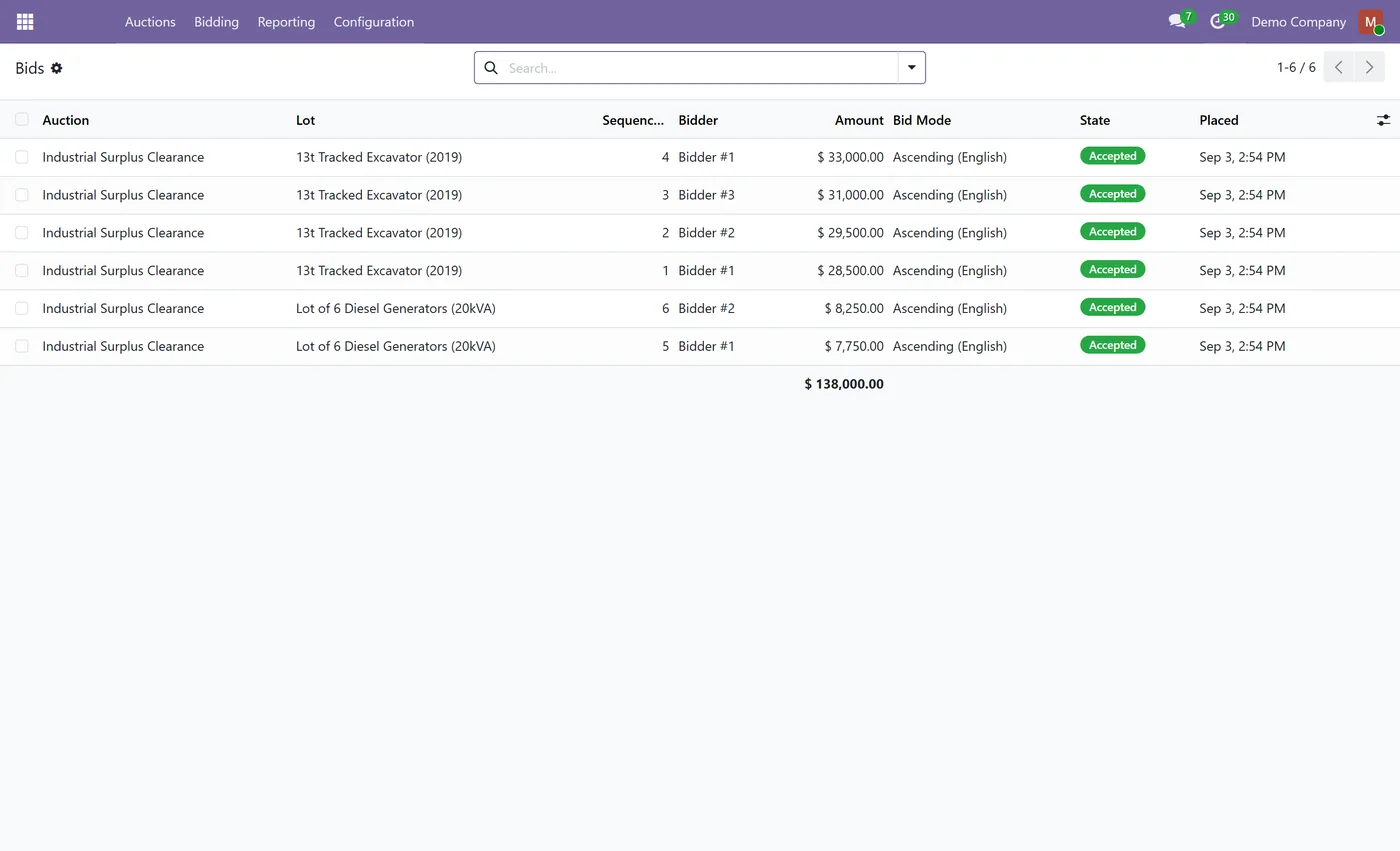Screen dimensions: 1400x851
Task: Open the Bidder #3 bid row
Action: (x=700, y=195)
